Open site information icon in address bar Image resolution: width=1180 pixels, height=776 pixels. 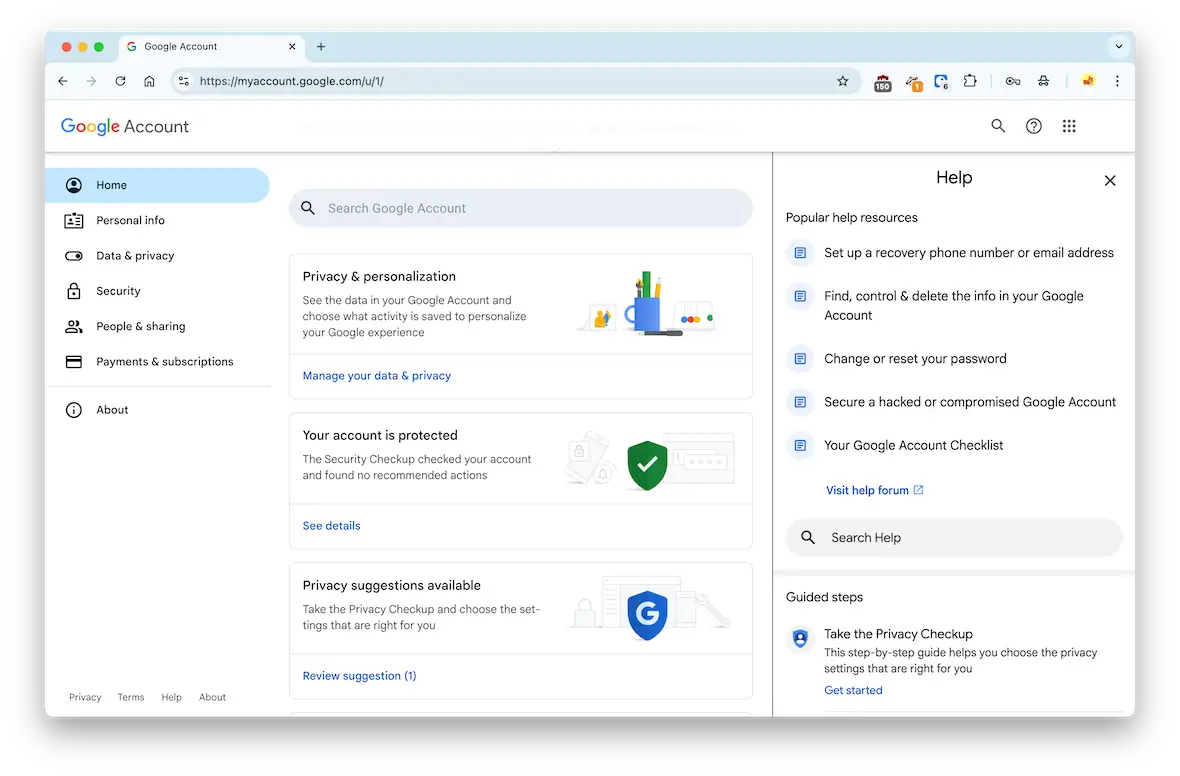184,81
